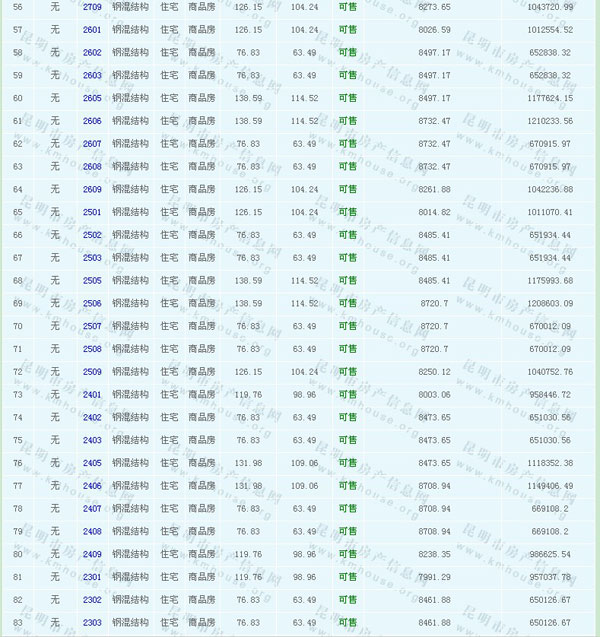View unit 2503 via its link

92,258
